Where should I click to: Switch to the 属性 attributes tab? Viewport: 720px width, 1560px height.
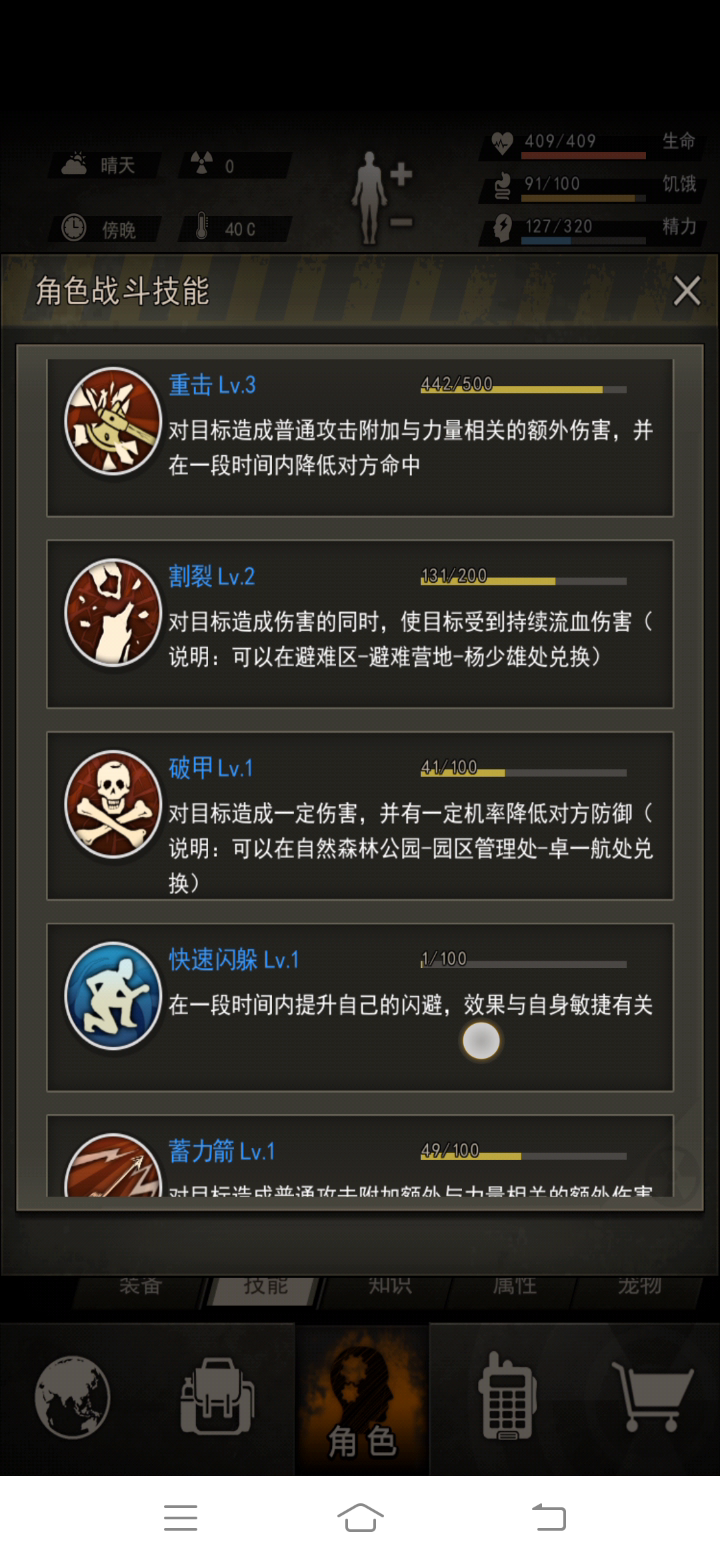515,1286
